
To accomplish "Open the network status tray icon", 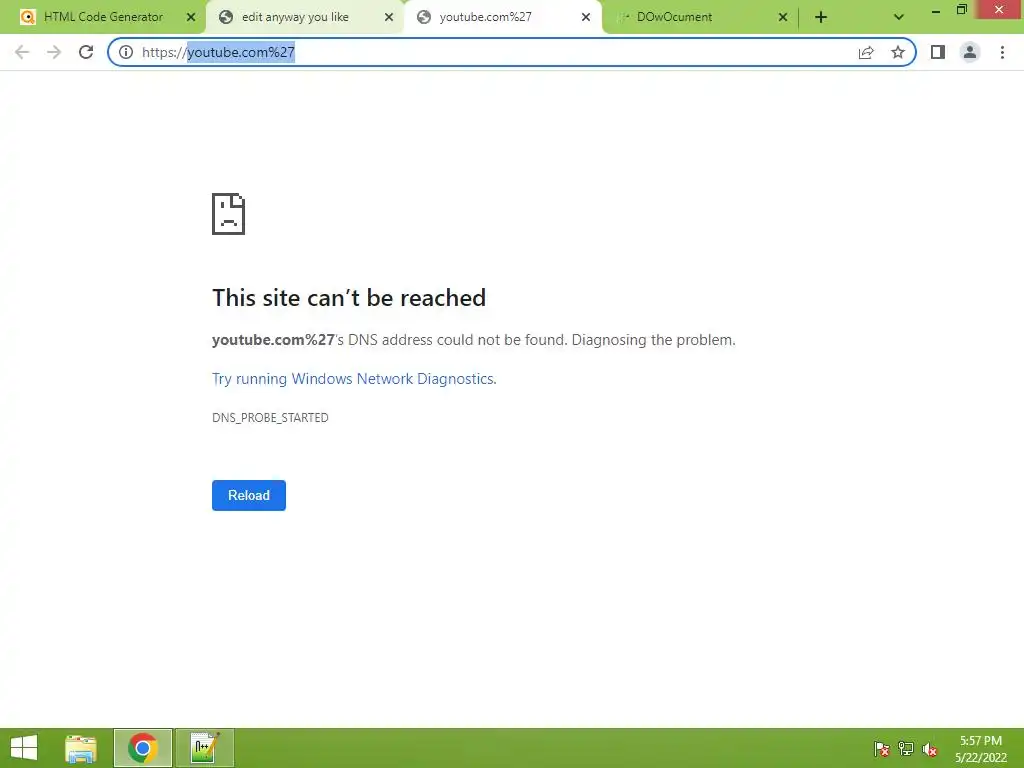I will [906, 749].
